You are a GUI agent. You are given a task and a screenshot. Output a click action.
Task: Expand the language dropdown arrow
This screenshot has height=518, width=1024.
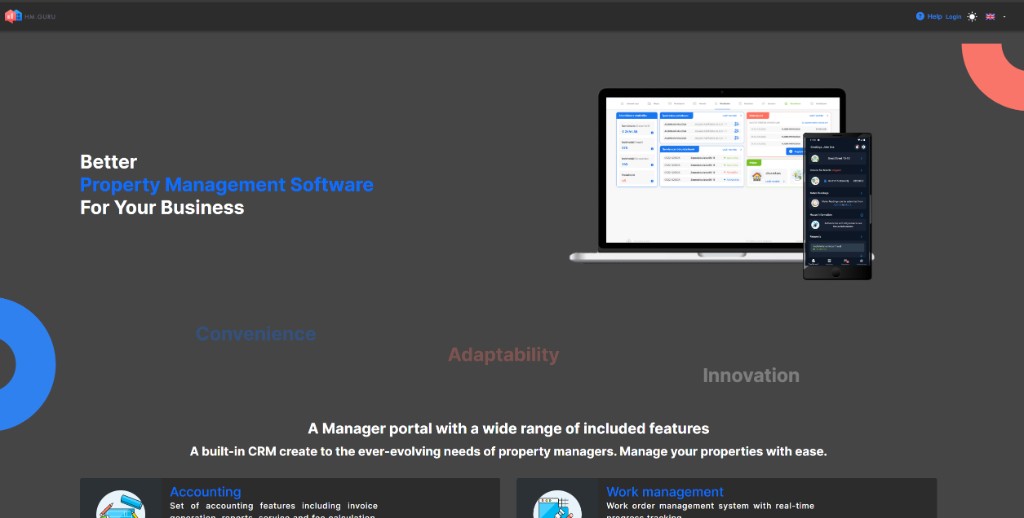(x=1004, y=17)
